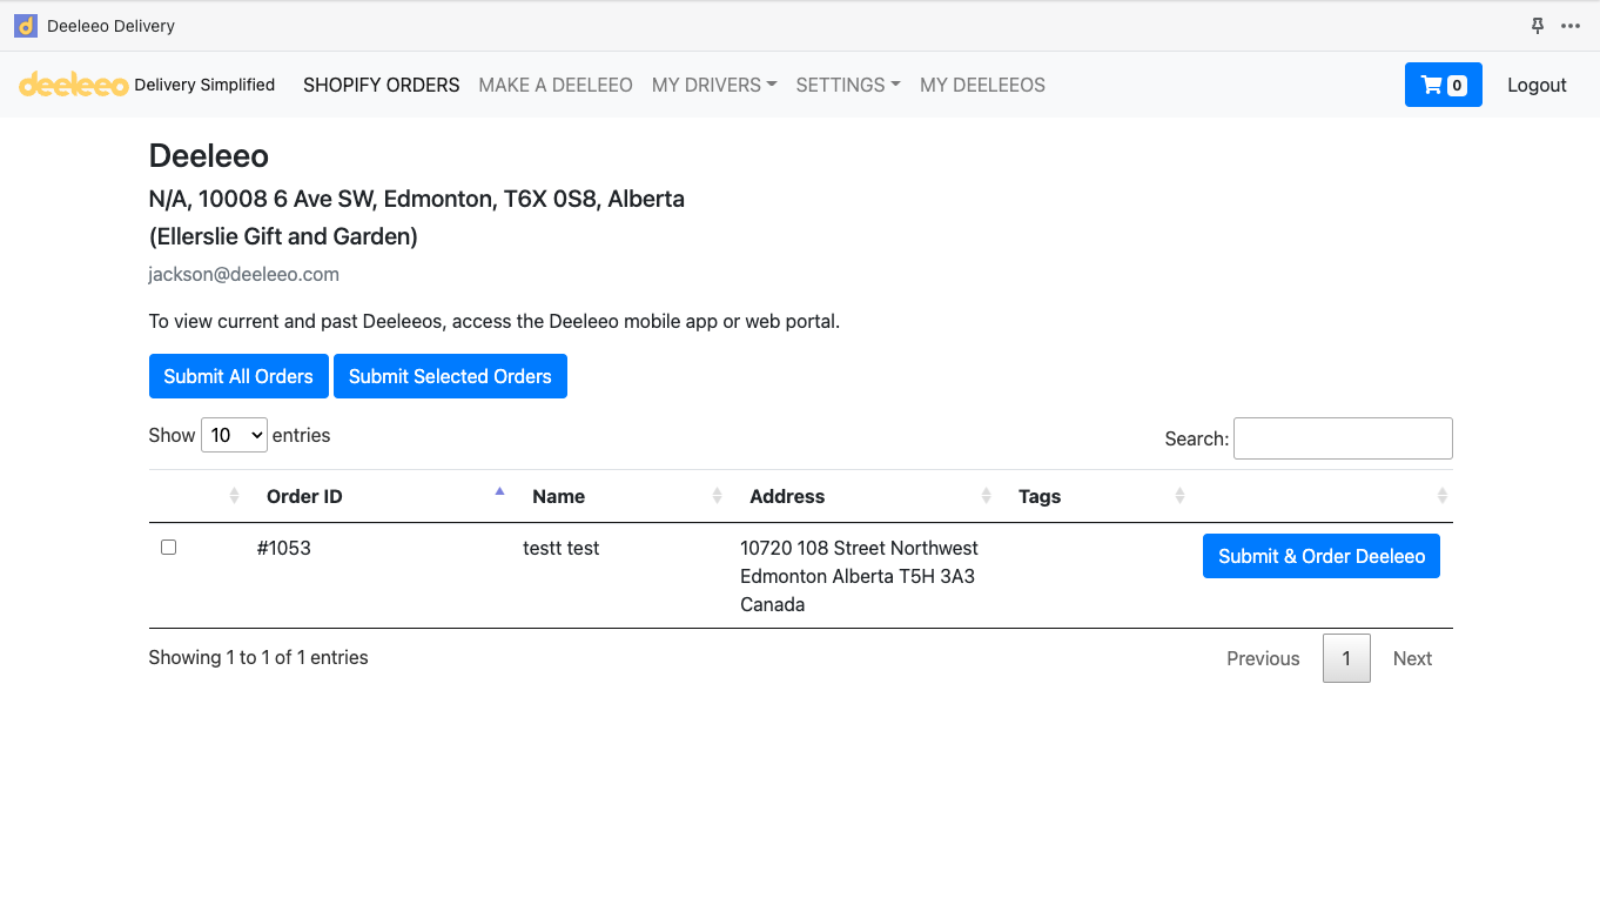Viewport: 1600px width, 900px height.
Task: Click Submit Selected Orders button
Action: [450, 376]
